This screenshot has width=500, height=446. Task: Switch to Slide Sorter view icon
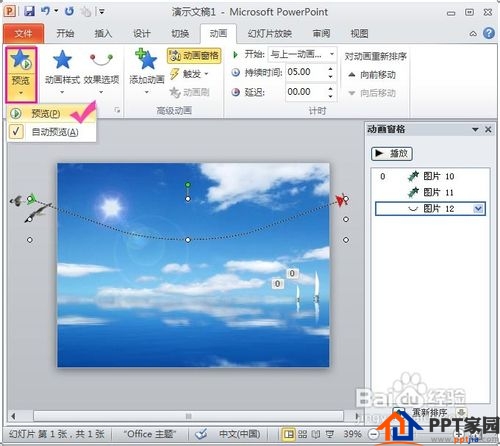coord(302,435)
